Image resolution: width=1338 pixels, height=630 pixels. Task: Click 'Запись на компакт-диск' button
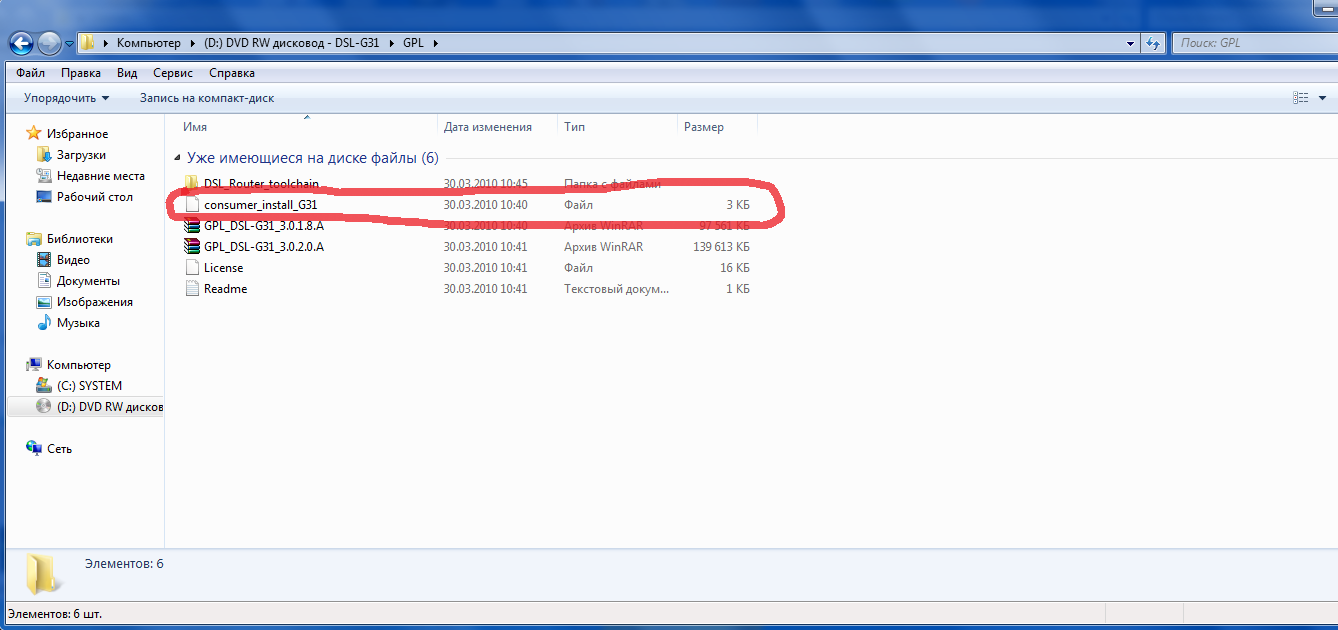click(x=206, y=98)
